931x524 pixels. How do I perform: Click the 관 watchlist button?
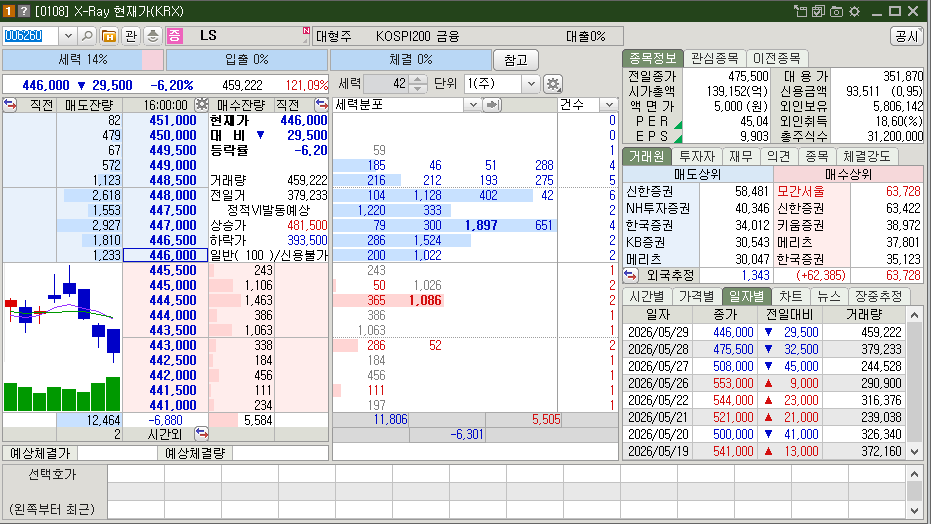click(131, 36)
